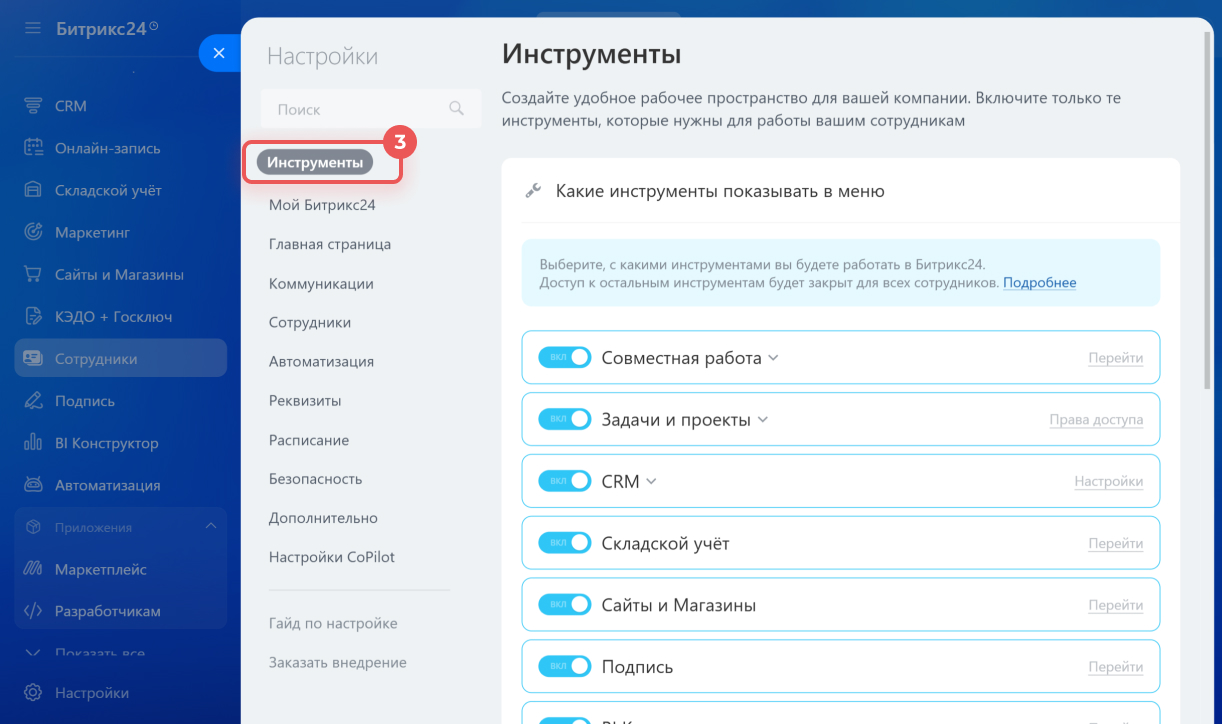
Task: Open Расписание settings section
Action: click(x=309, y=440)
